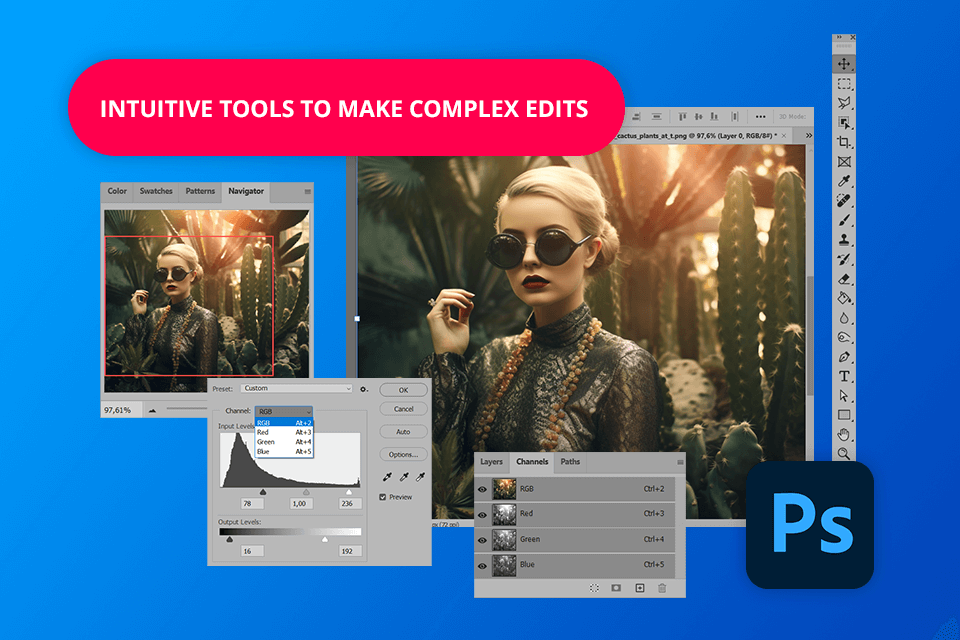Toggle the Preview checkbox in Levels
Image resolution: width=960 pixels, height=640 pixels.
pyautogui.click(x=383, y=497)
